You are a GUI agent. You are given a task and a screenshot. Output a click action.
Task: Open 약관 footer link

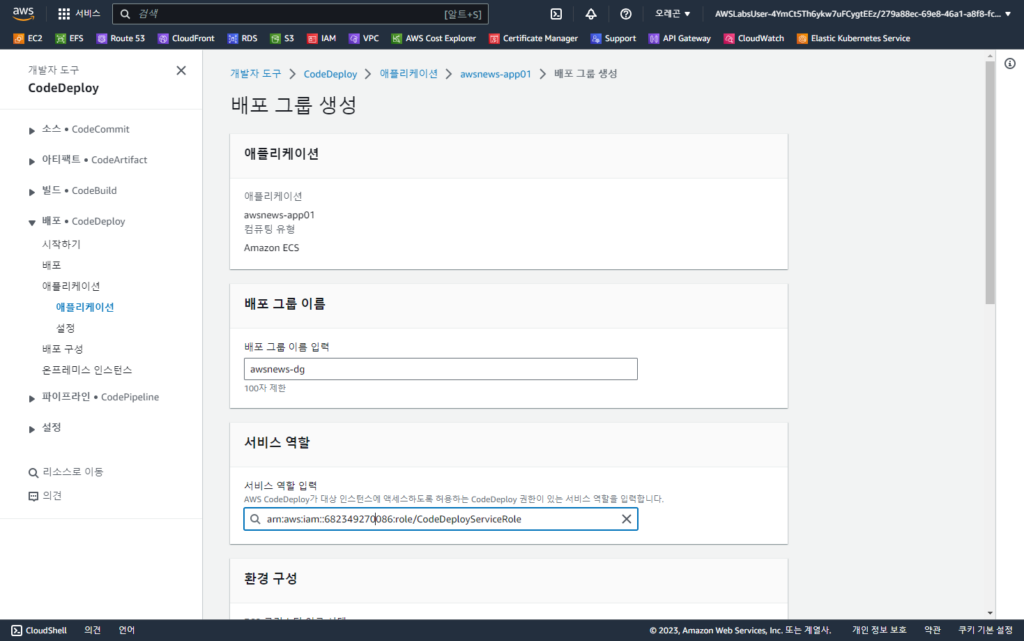(x=933, y=631)
